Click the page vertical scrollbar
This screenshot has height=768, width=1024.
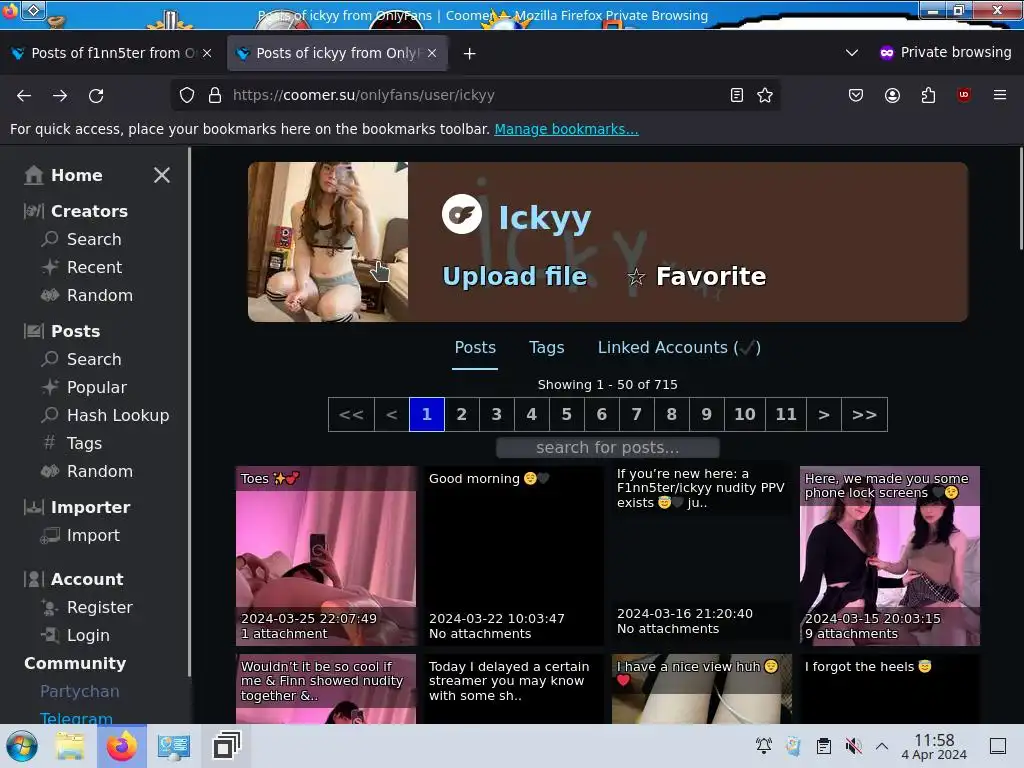(x=1020, y=199)
